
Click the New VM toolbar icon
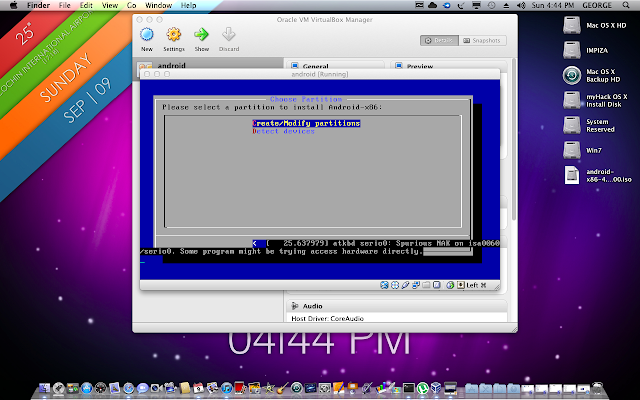click(147, 35)
